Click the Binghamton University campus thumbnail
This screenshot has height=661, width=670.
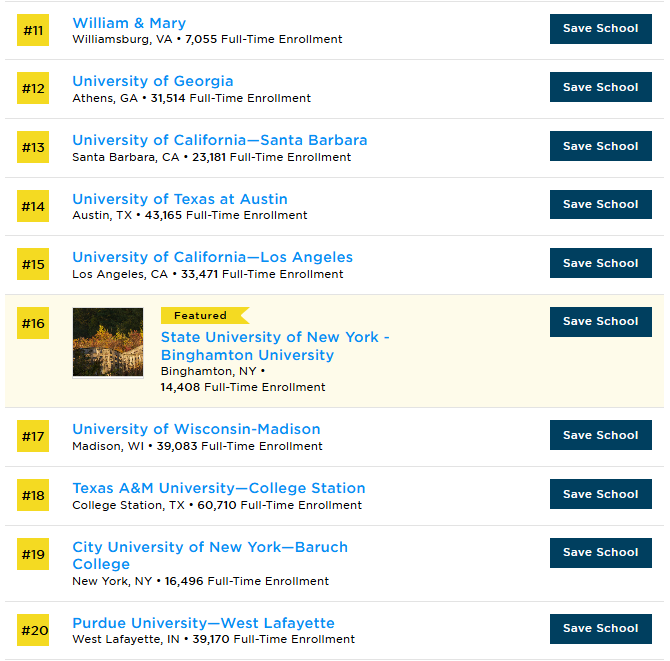coord(108,342)
